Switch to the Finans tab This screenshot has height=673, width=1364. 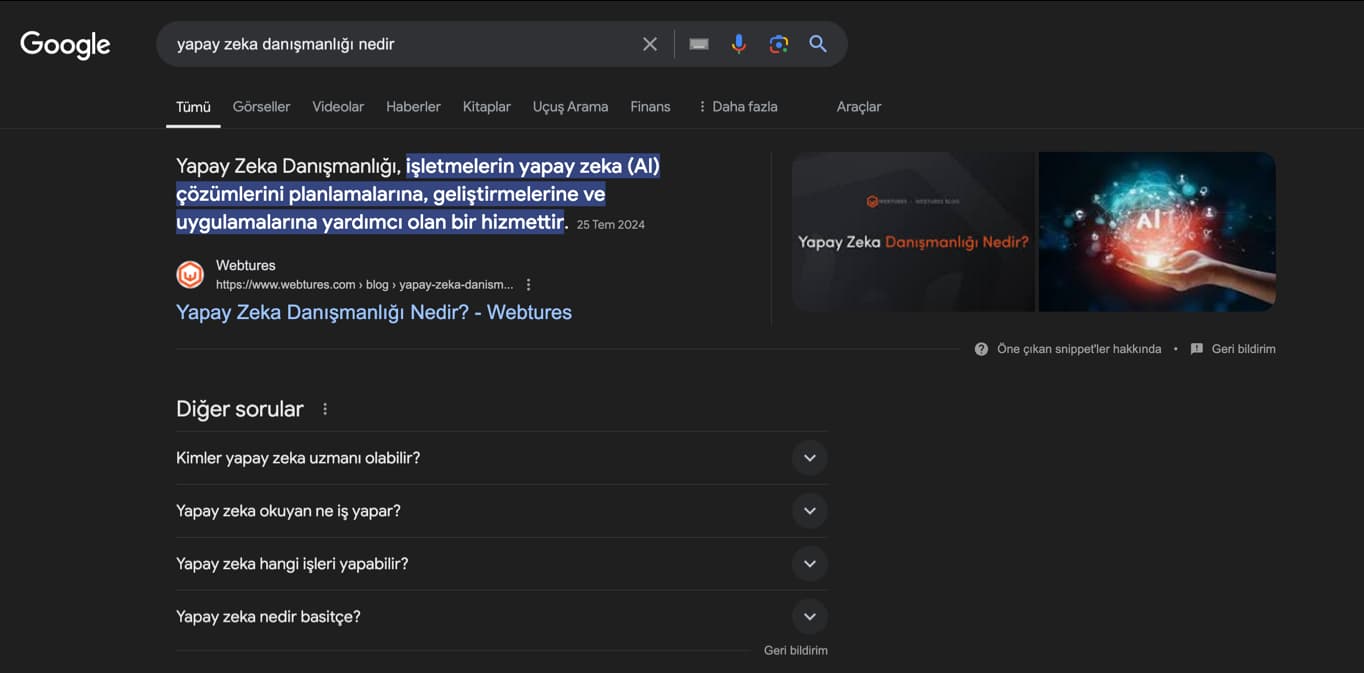[x=650, y=106]
